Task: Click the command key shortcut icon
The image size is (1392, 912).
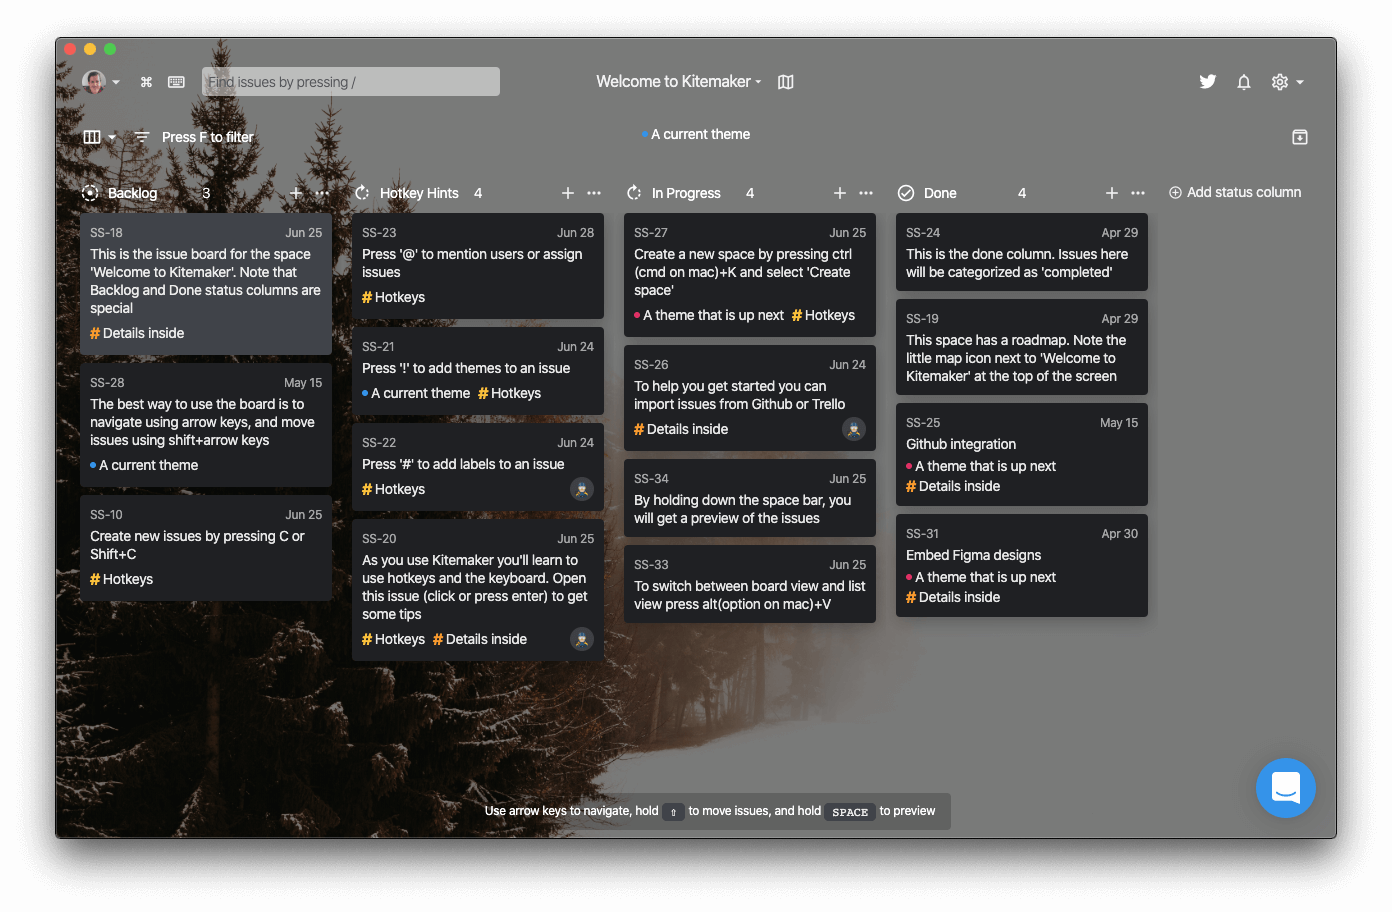Action: (146, 82)
